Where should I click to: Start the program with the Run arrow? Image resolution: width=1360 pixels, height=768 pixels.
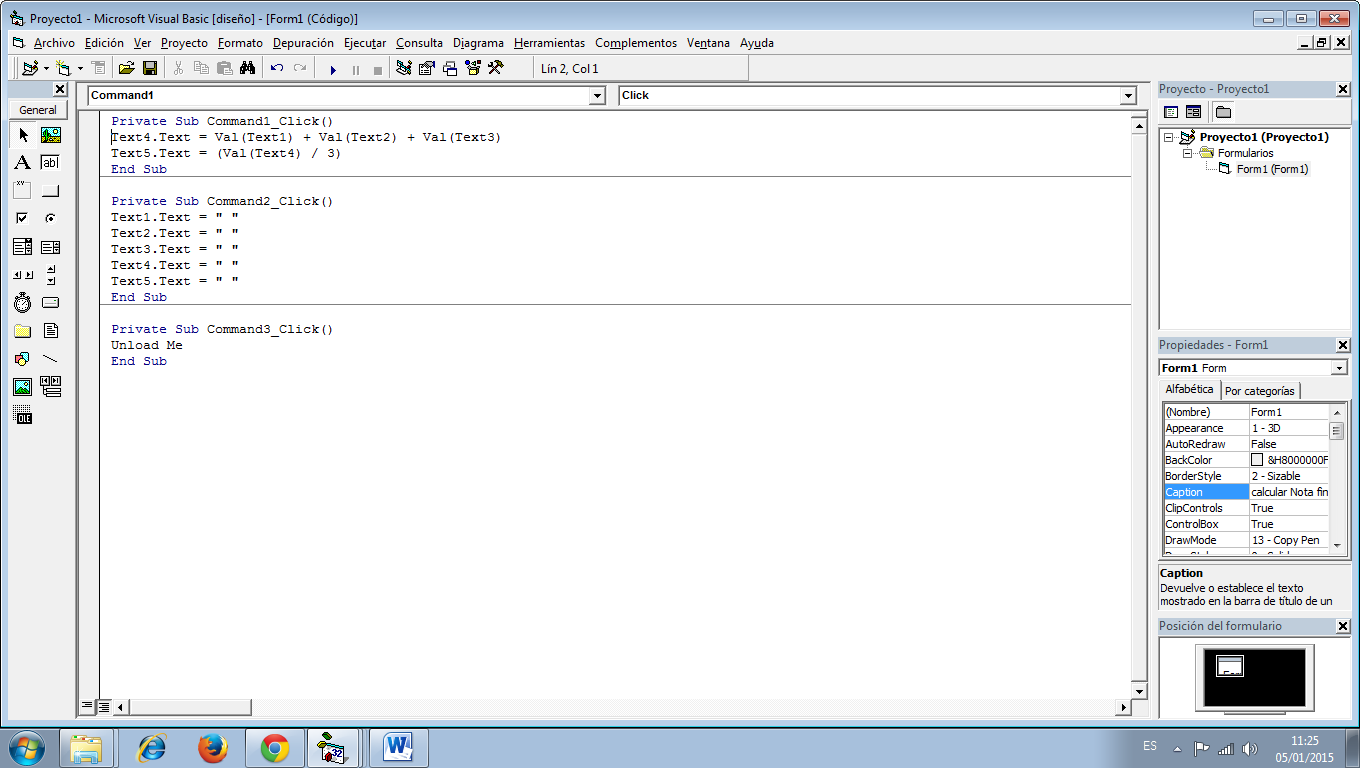click(x=333, y=68)
